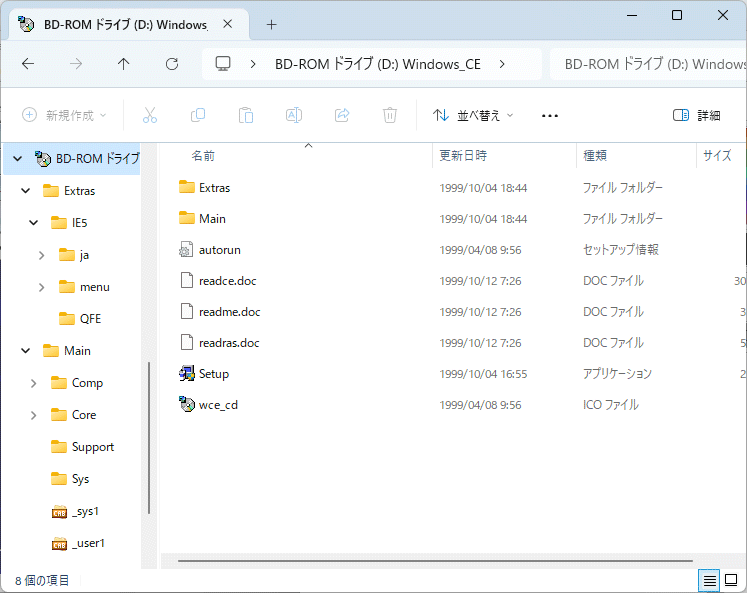The width and height of the screenshot is (747, 593).
Task: Click the アプリケーション type cell
Action: click(617, 374)
